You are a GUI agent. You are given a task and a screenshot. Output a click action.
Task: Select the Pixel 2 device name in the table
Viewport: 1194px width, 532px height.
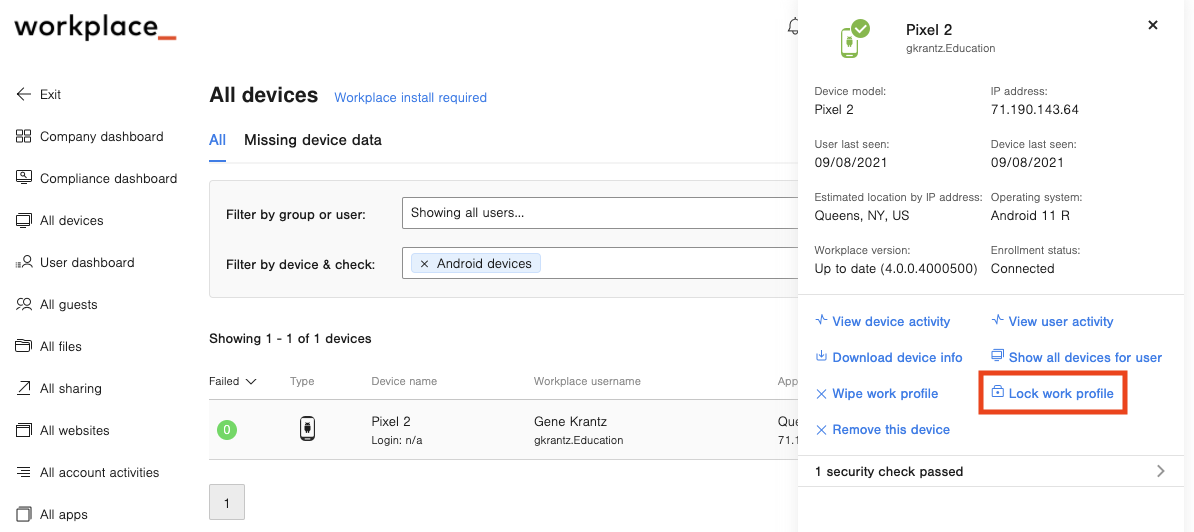pos(391,421)
